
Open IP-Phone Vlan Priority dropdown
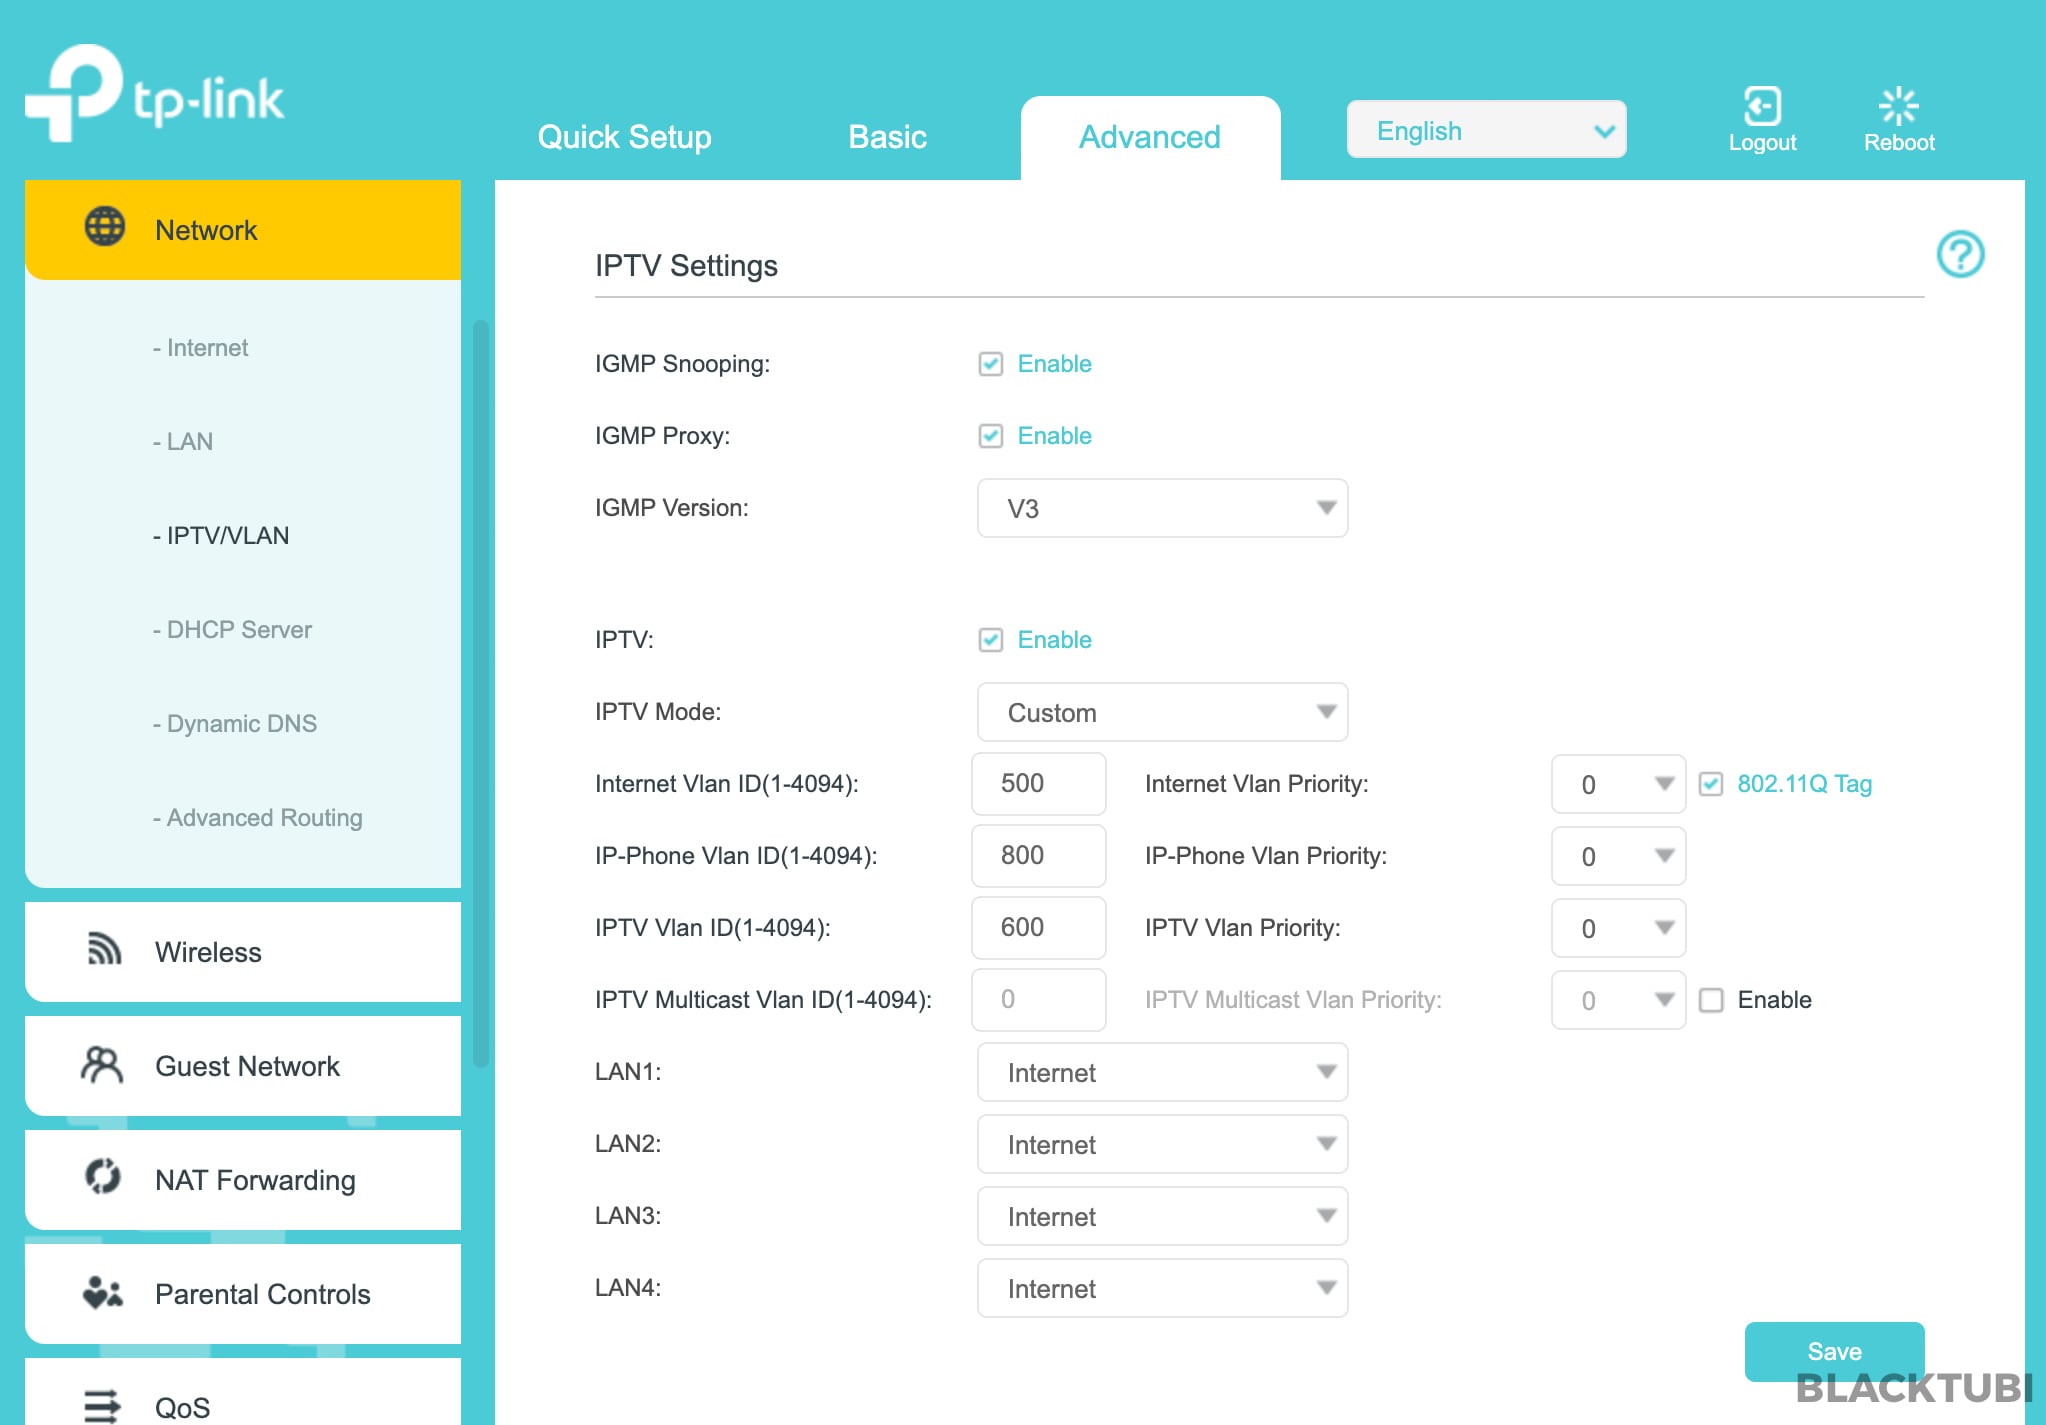click(1618, 856)
